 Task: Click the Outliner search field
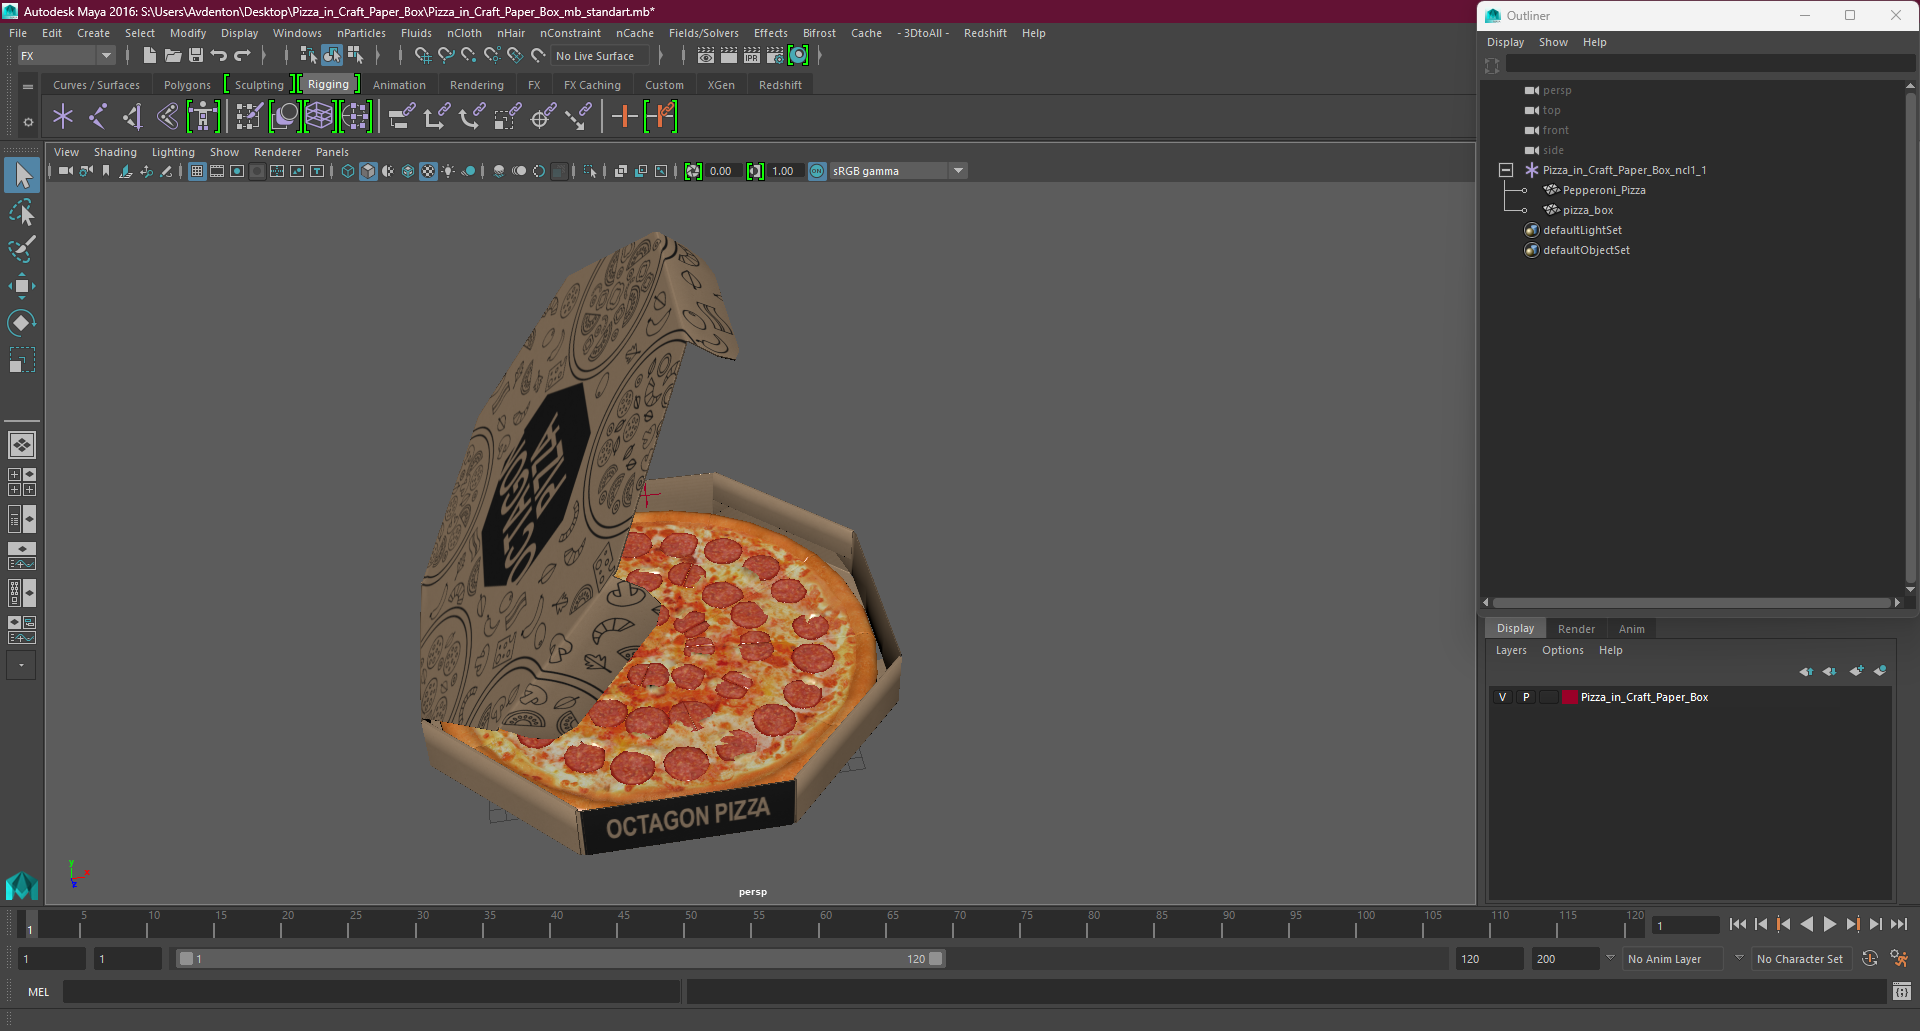(x=1710, y=64)
